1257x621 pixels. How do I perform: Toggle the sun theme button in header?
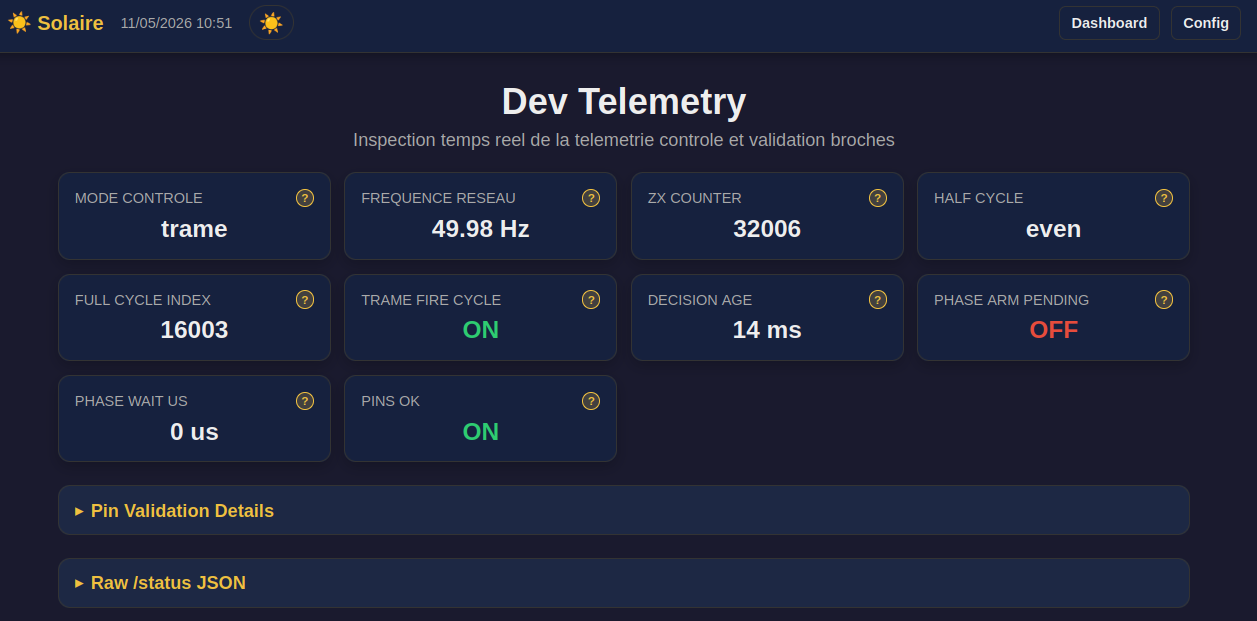(271, 22)
